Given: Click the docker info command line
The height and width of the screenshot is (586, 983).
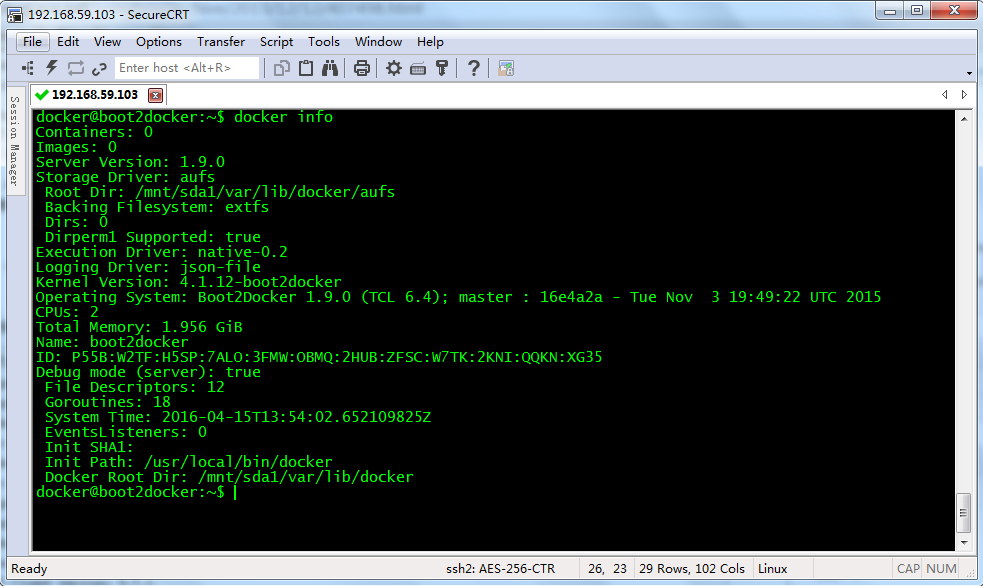Looking at the screenshot, I should (x=184, y=117).
